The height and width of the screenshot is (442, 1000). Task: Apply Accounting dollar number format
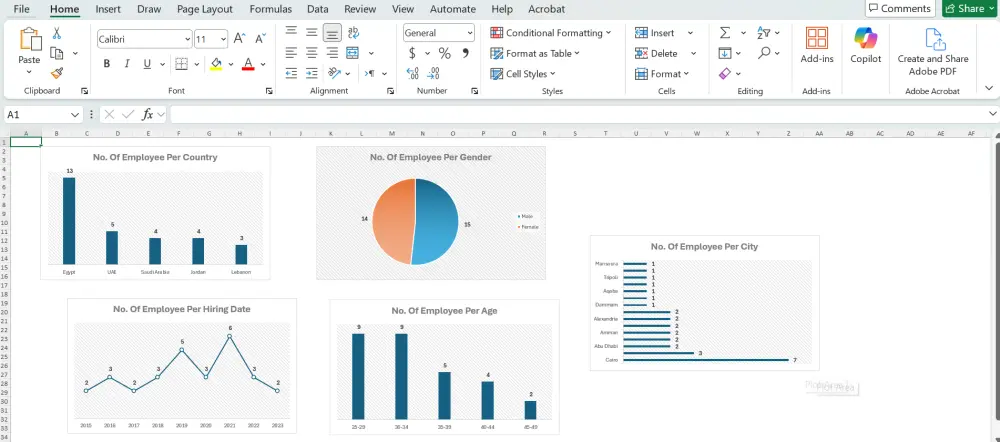(413, 54)
